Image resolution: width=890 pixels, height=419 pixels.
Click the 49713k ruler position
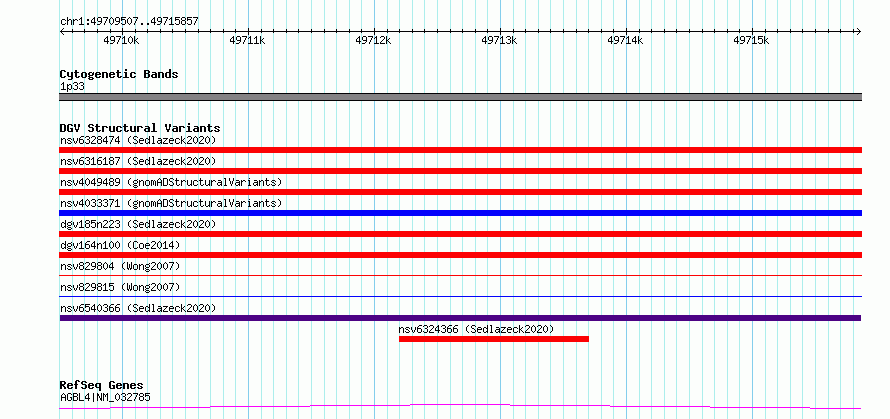coord(499,40)
